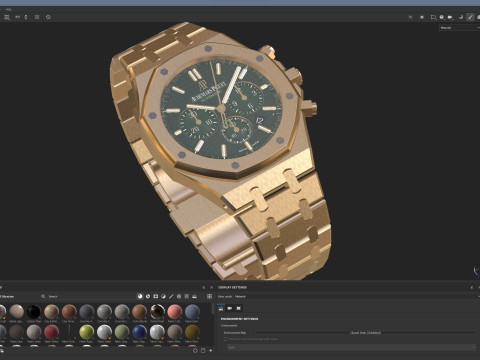Click the fit-view frame icon in top toolbar
The width and height of the screenshot is (480, 360).
pos(37,17)
